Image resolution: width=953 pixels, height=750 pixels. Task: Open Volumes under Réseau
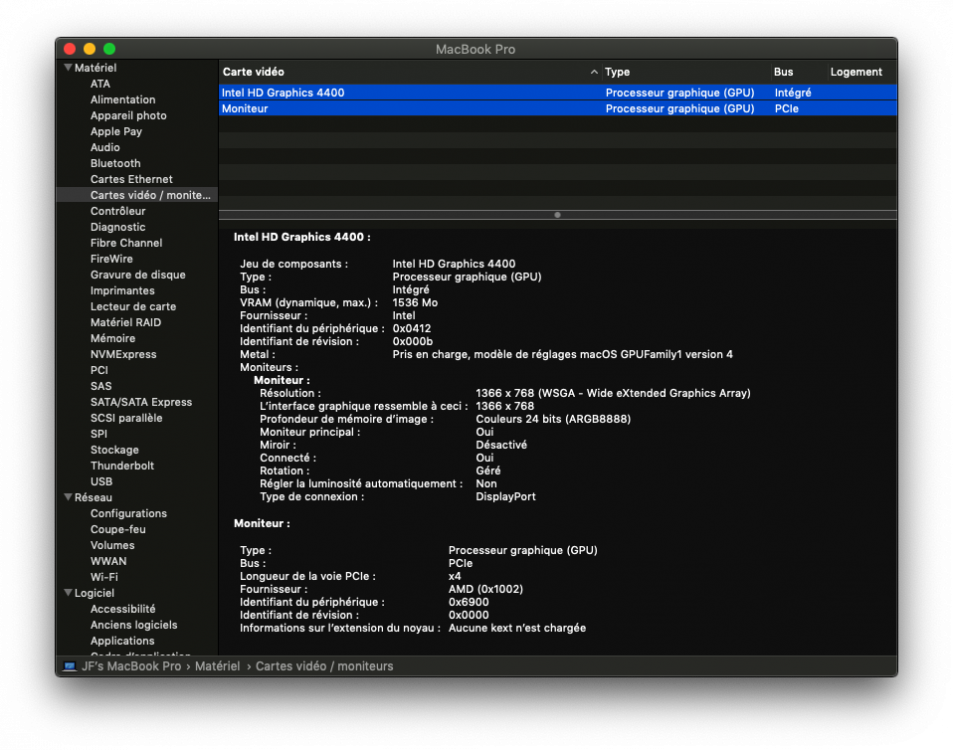[112, 545]
